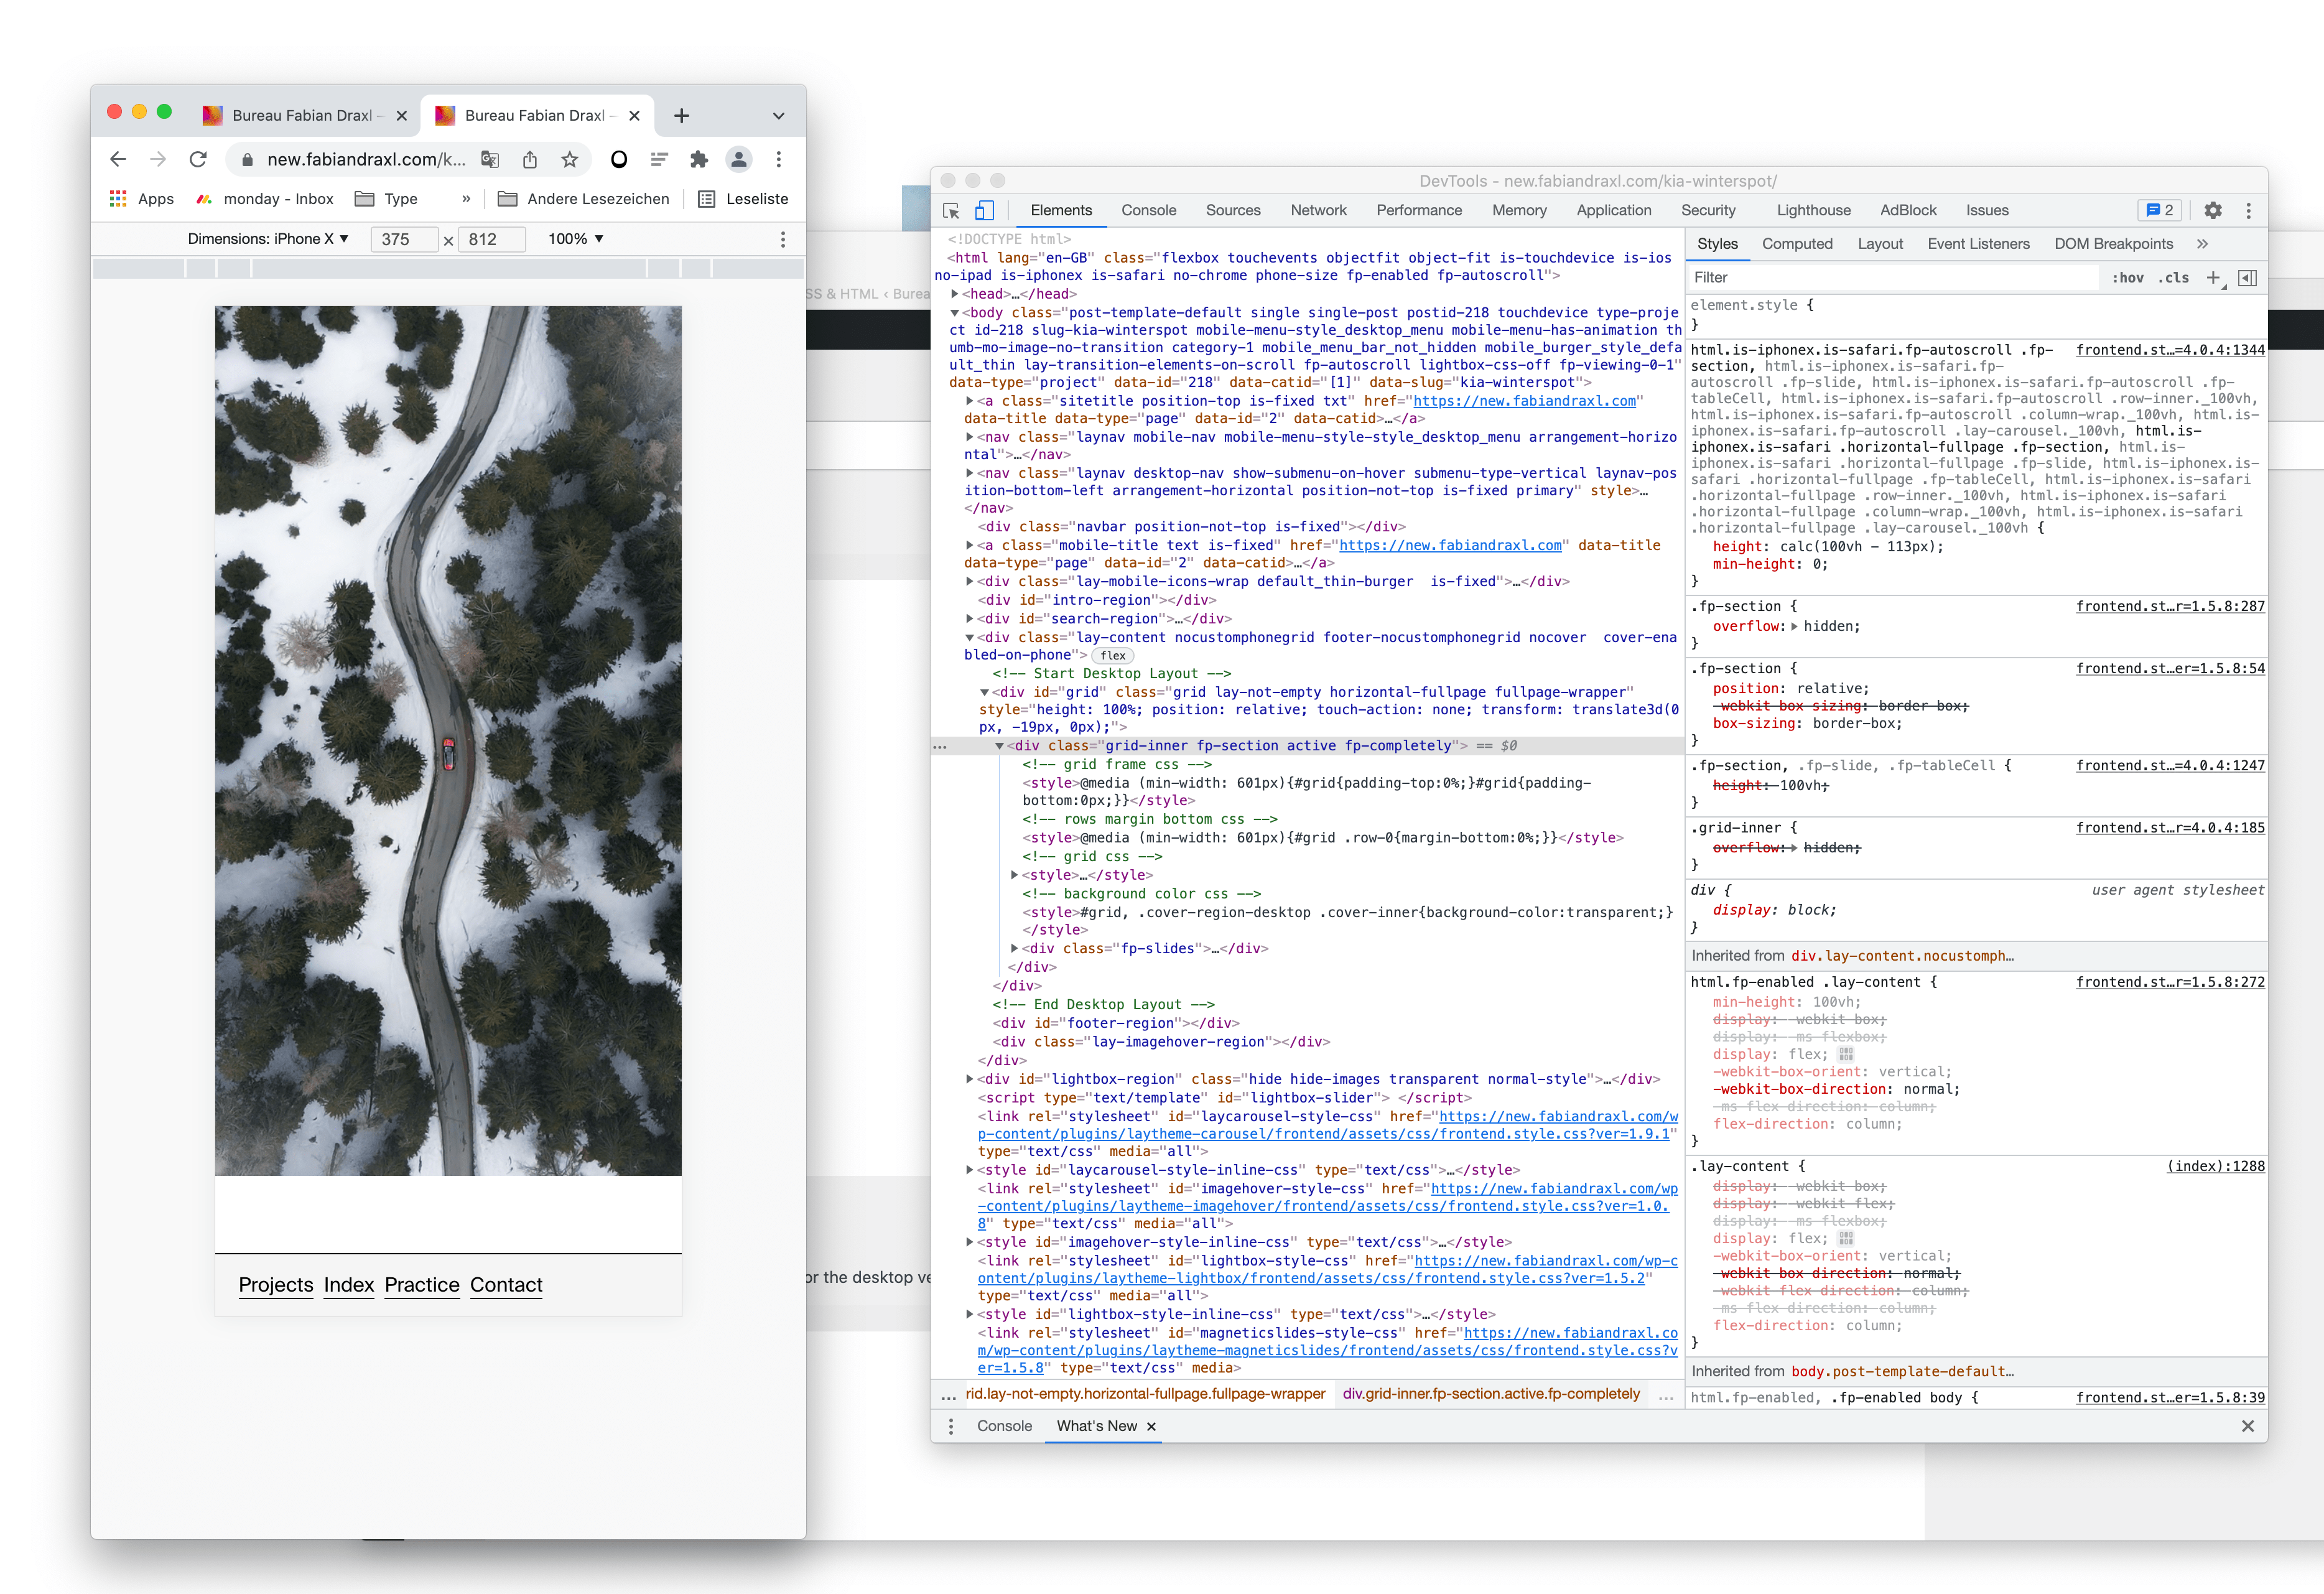Add new style rule plus icon
2324x1594 pixels.
tap(2212, 278)
